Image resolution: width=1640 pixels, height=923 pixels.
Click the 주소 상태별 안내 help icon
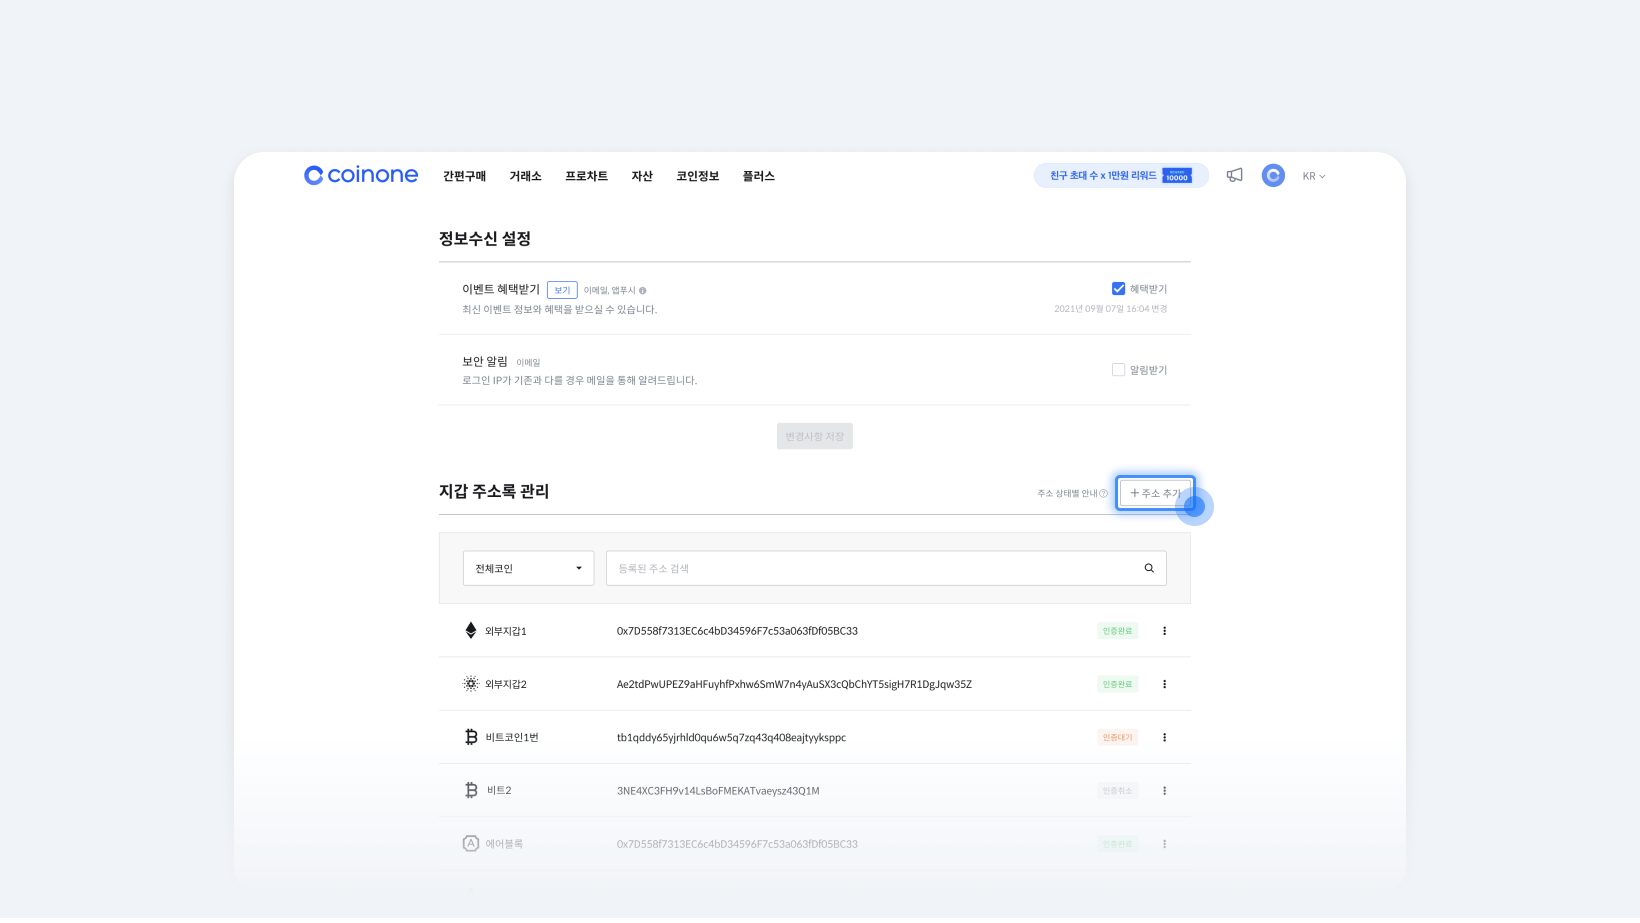(x=1103, y=493)
